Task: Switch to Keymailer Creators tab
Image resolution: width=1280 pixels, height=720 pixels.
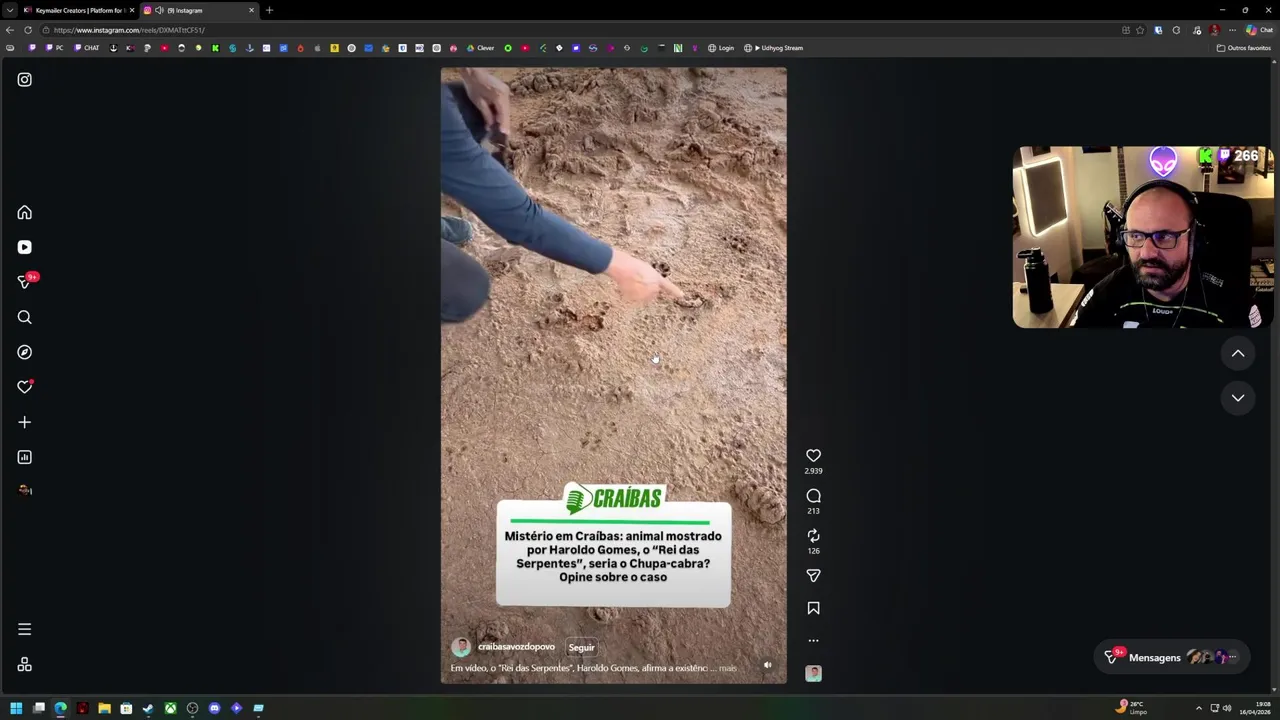Action: click(77, 10)
